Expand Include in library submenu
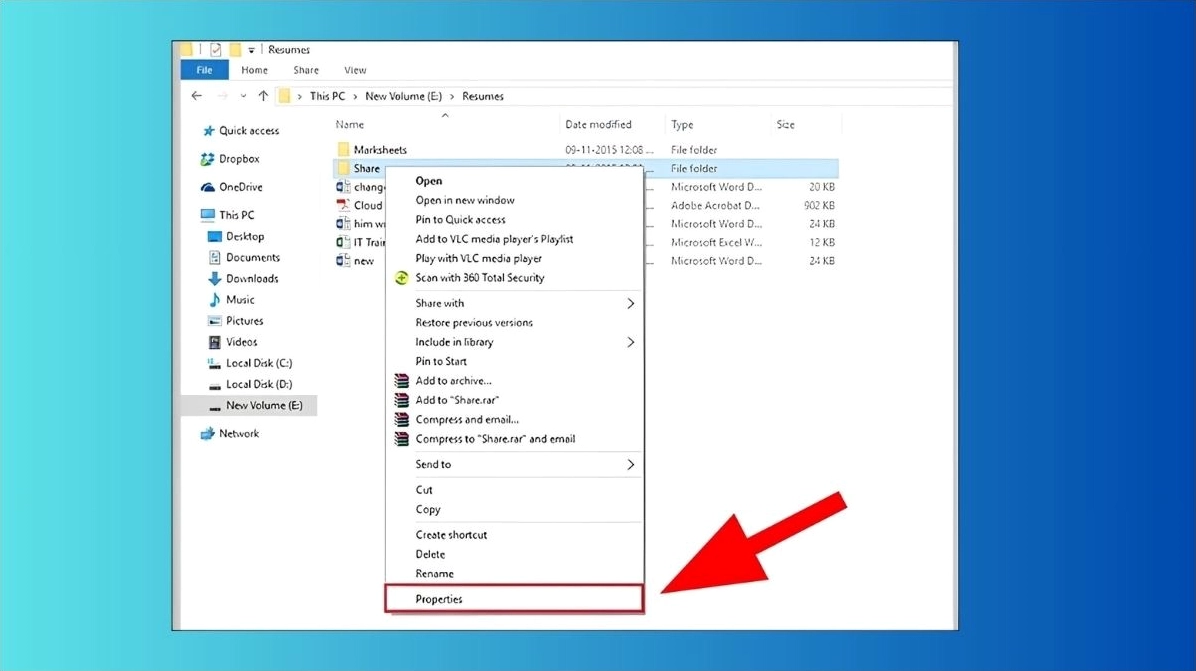The width and height of the screenshot is (1196, 671). pos(630,342)
